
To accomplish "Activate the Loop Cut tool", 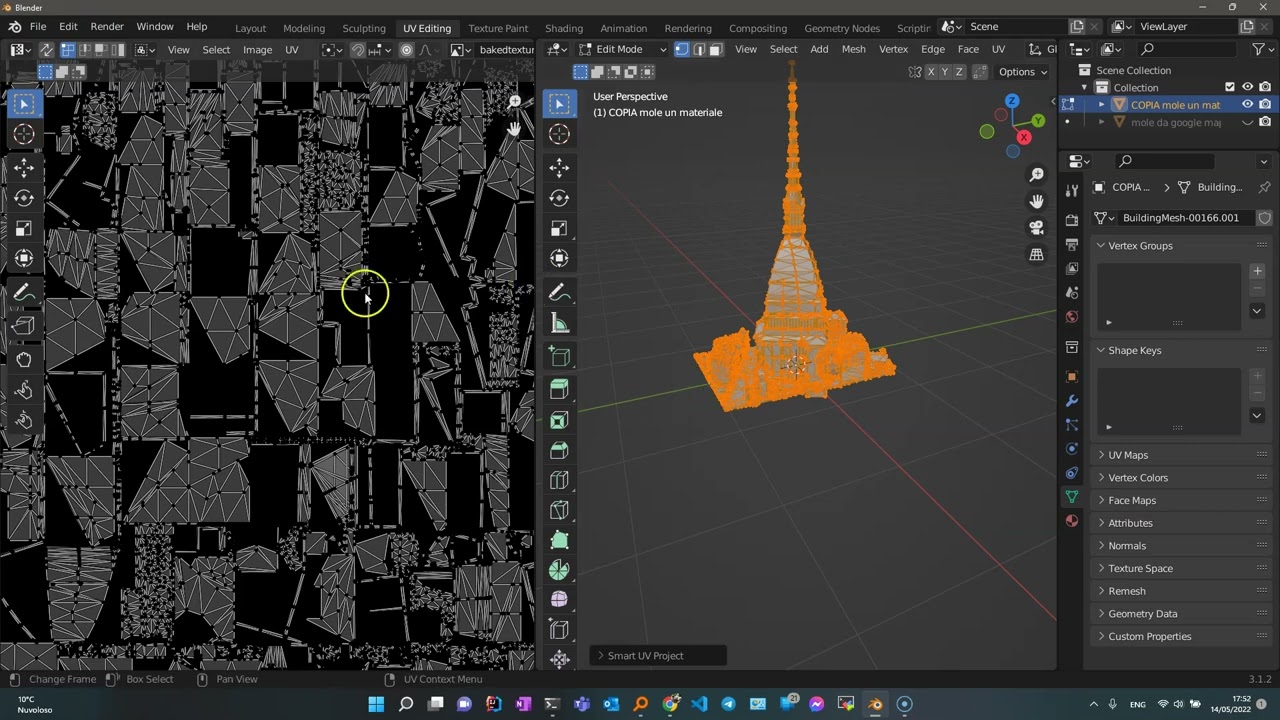I will [x=559, y=480].
